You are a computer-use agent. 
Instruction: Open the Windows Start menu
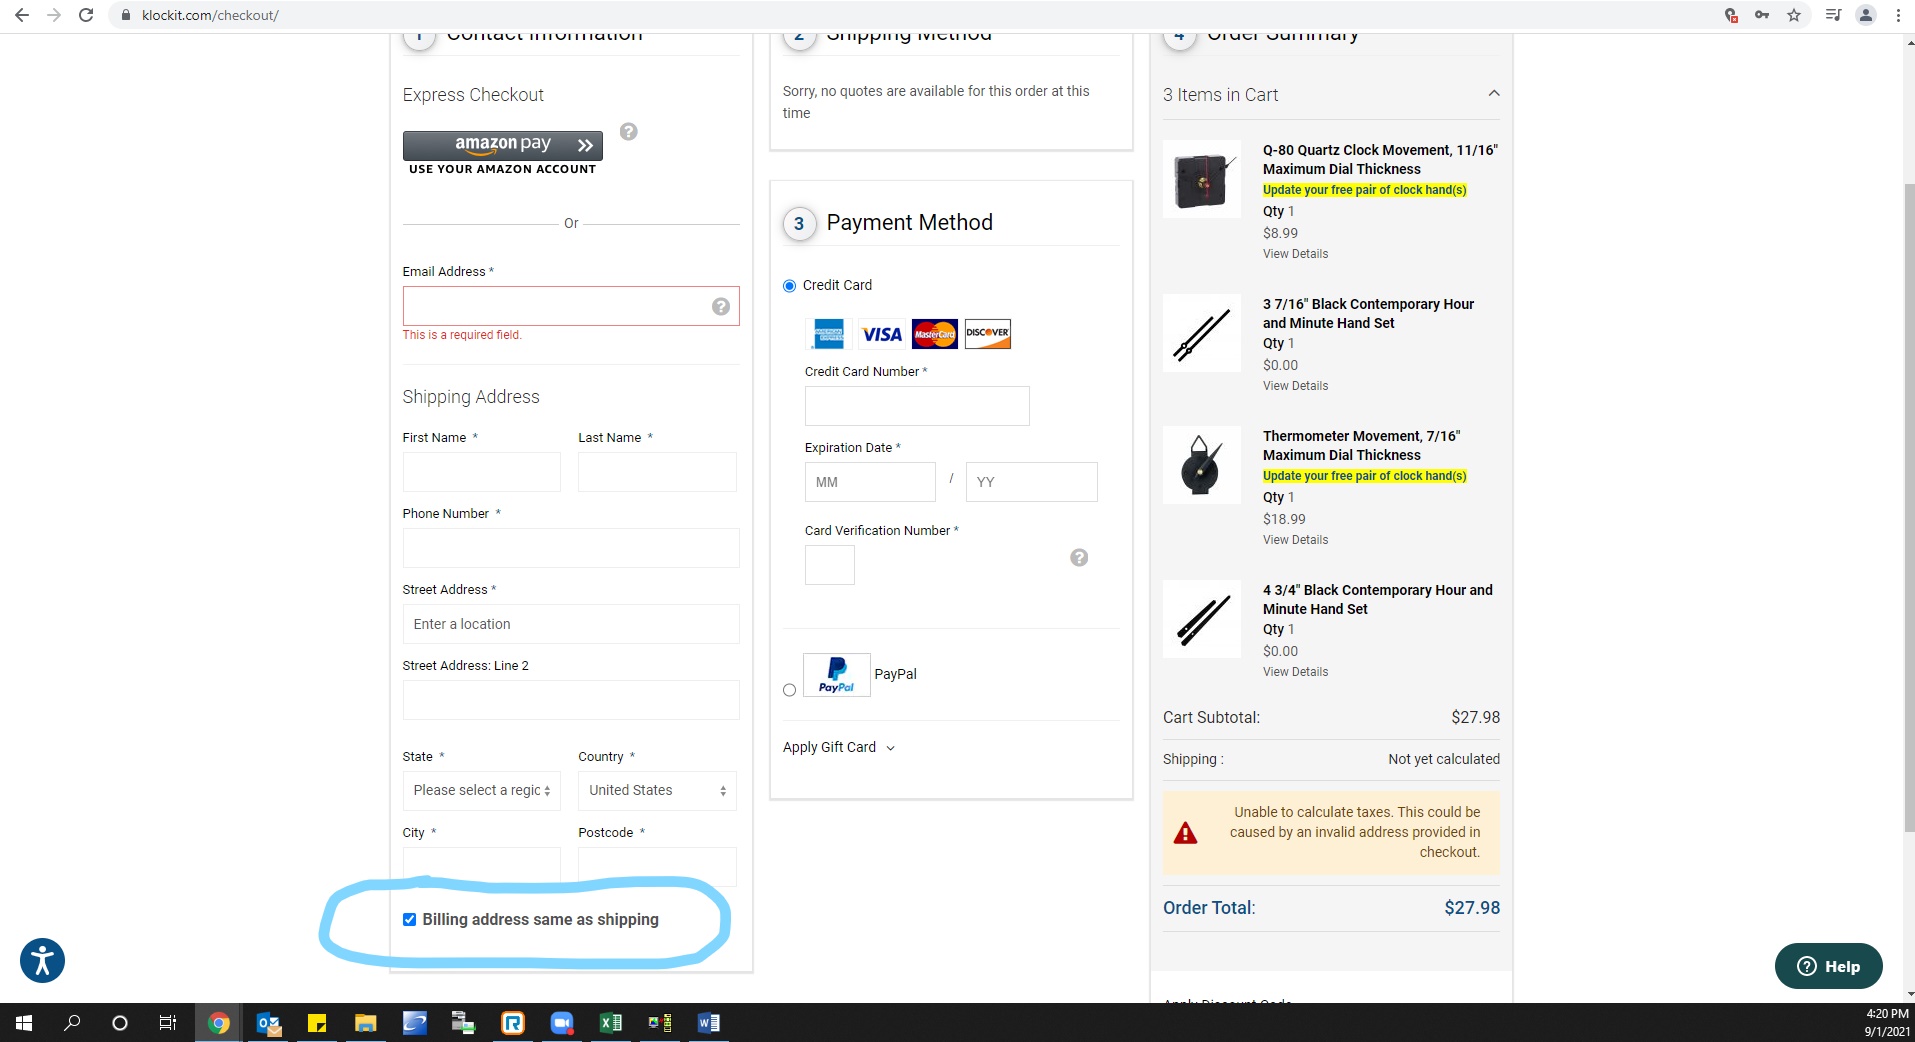(24, 1023)
